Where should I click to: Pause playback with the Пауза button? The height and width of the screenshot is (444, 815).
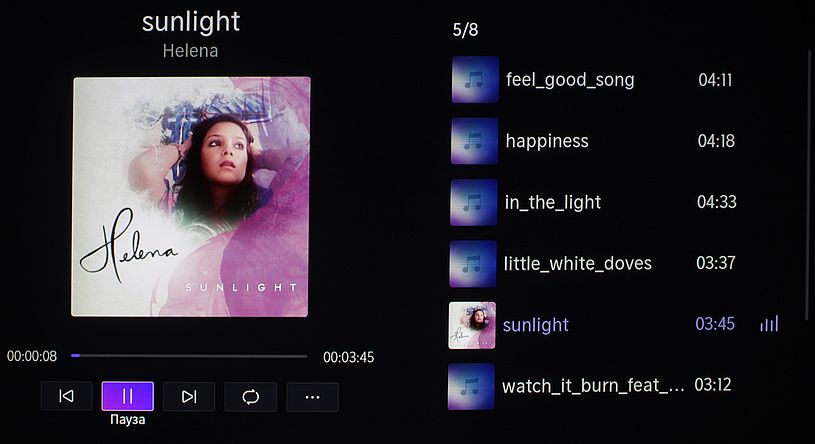[x=127, y=396]
